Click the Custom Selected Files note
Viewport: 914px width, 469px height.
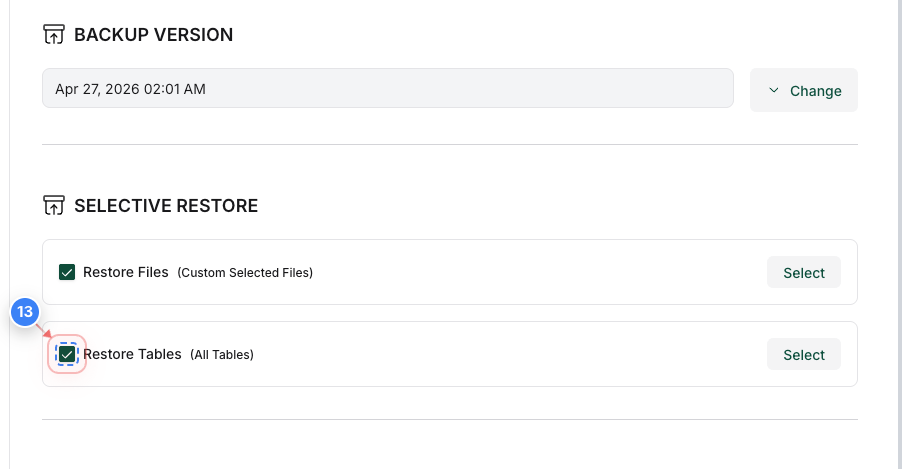coord(245,273)
